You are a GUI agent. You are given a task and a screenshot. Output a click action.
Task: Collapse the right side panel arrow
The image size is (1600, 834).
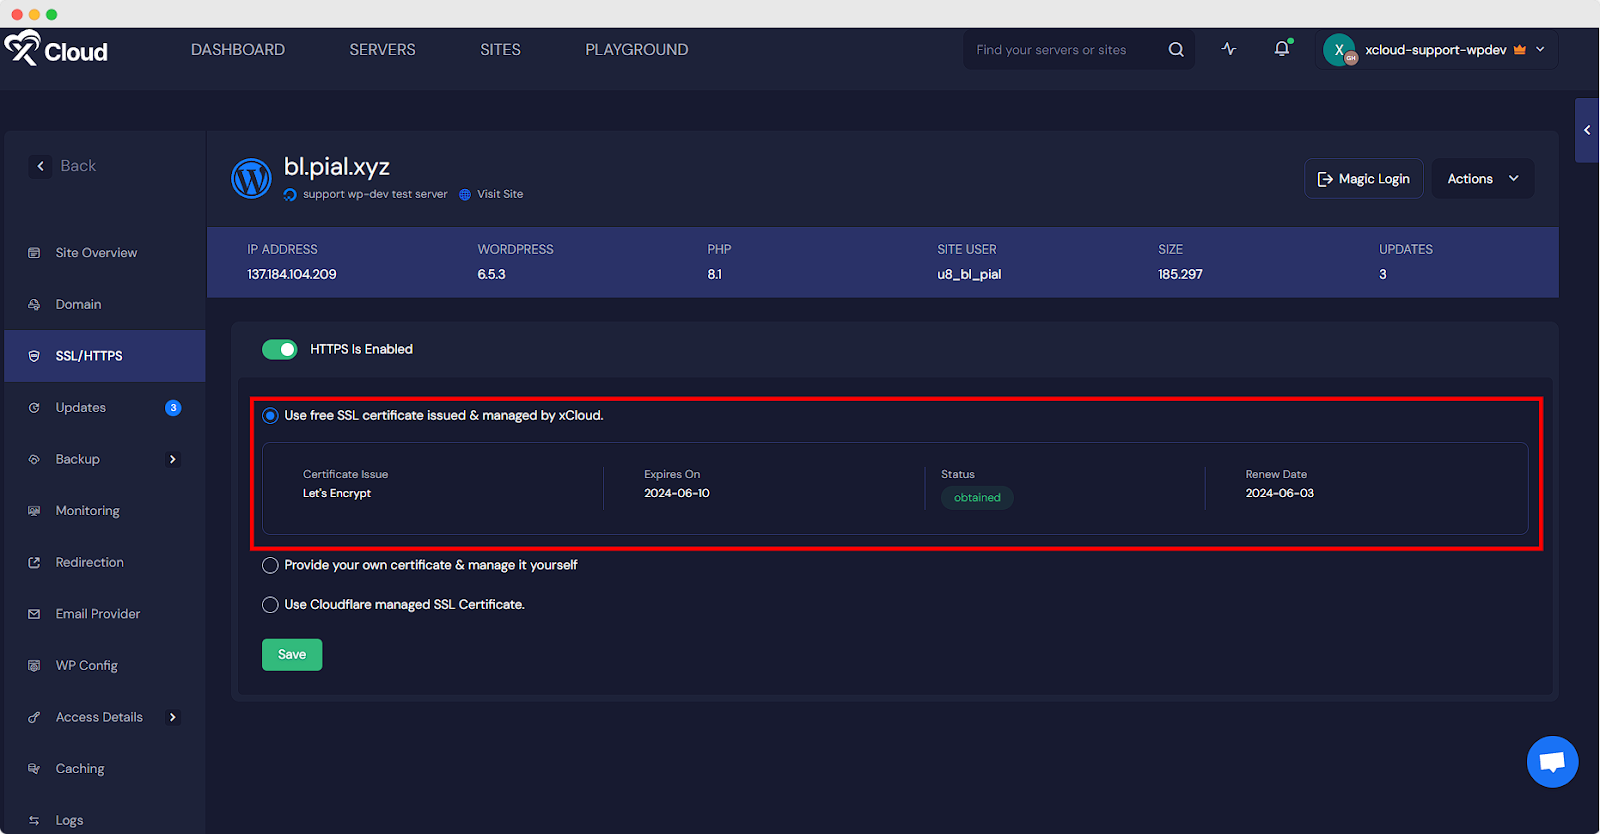coord(1586,130)
